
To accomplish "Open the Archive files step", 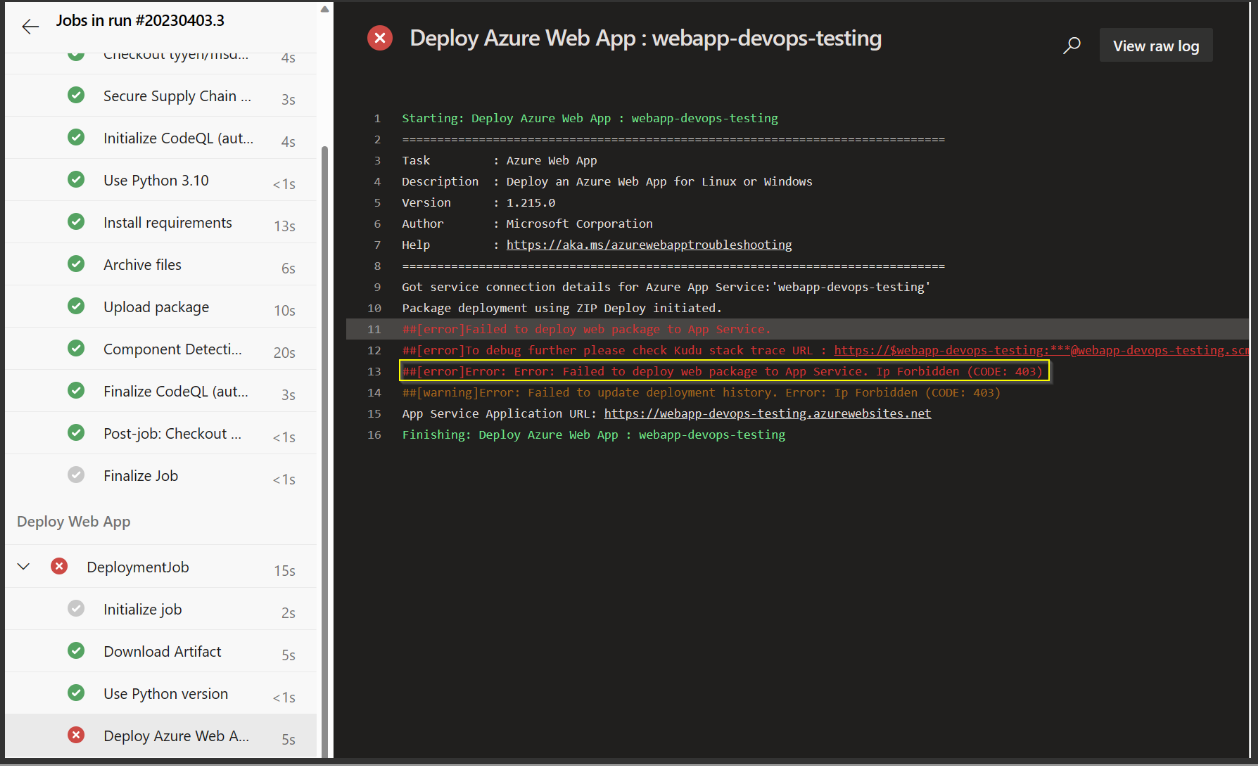I will [x=161, y=264].
